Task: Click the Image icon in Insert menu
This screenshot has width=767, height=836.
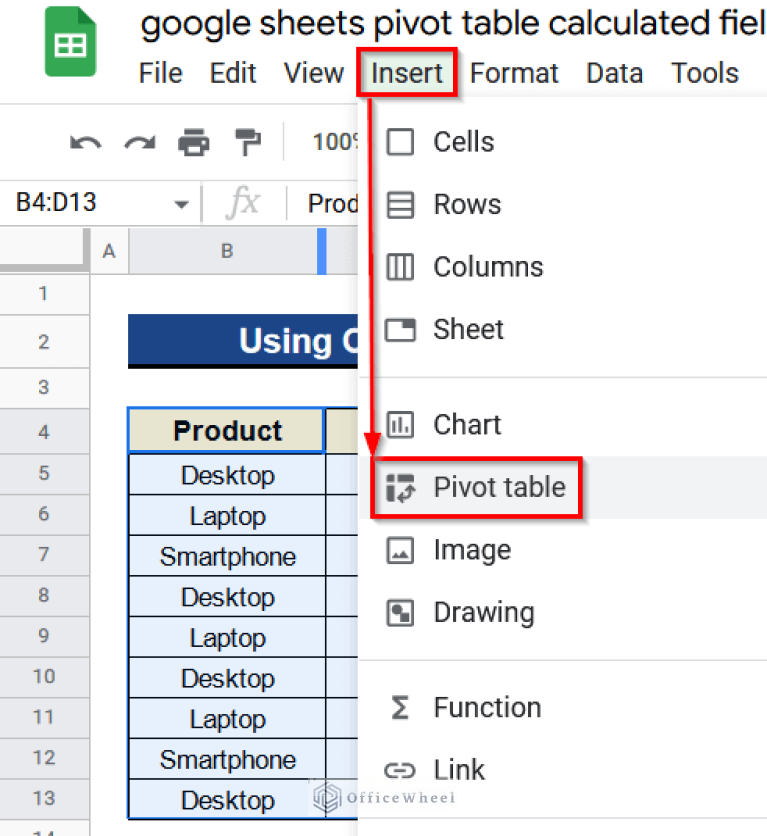Action: (400, 550)
